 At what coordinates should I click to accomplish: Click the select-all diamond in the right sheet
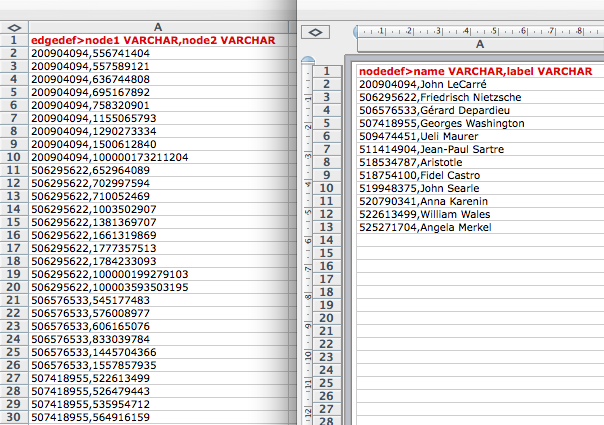[x=315, y=32]
